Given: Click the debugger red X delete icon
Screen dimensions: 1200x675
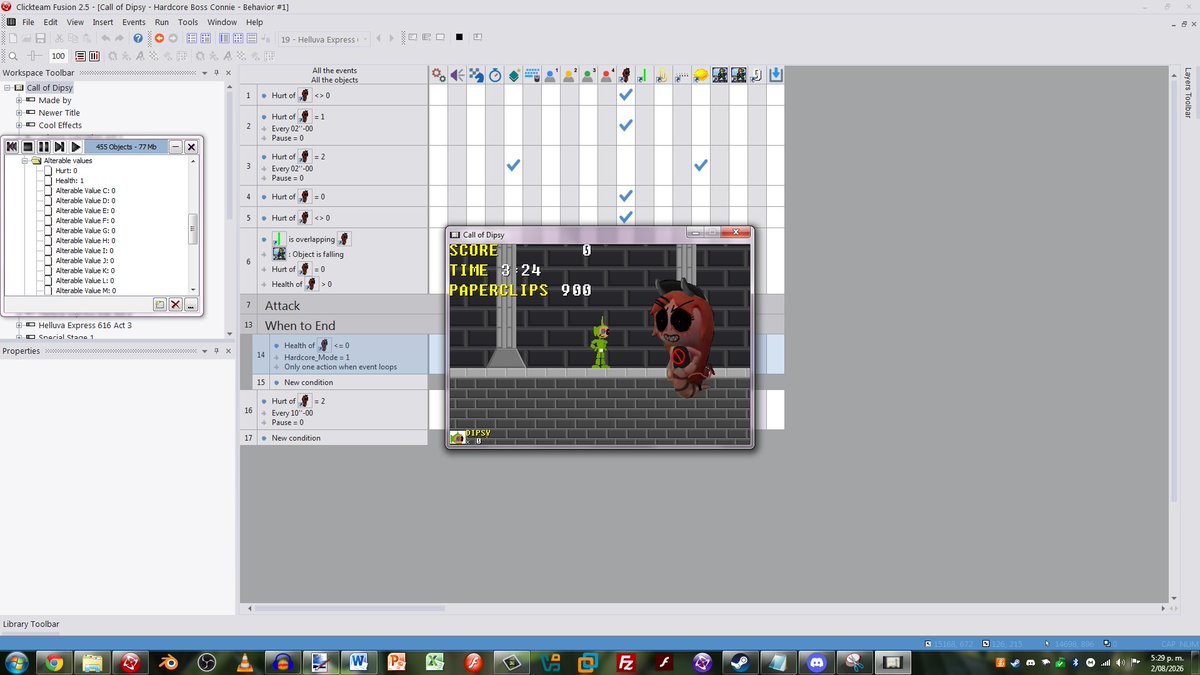Looking at the screenshot, I should pos(175,304).
